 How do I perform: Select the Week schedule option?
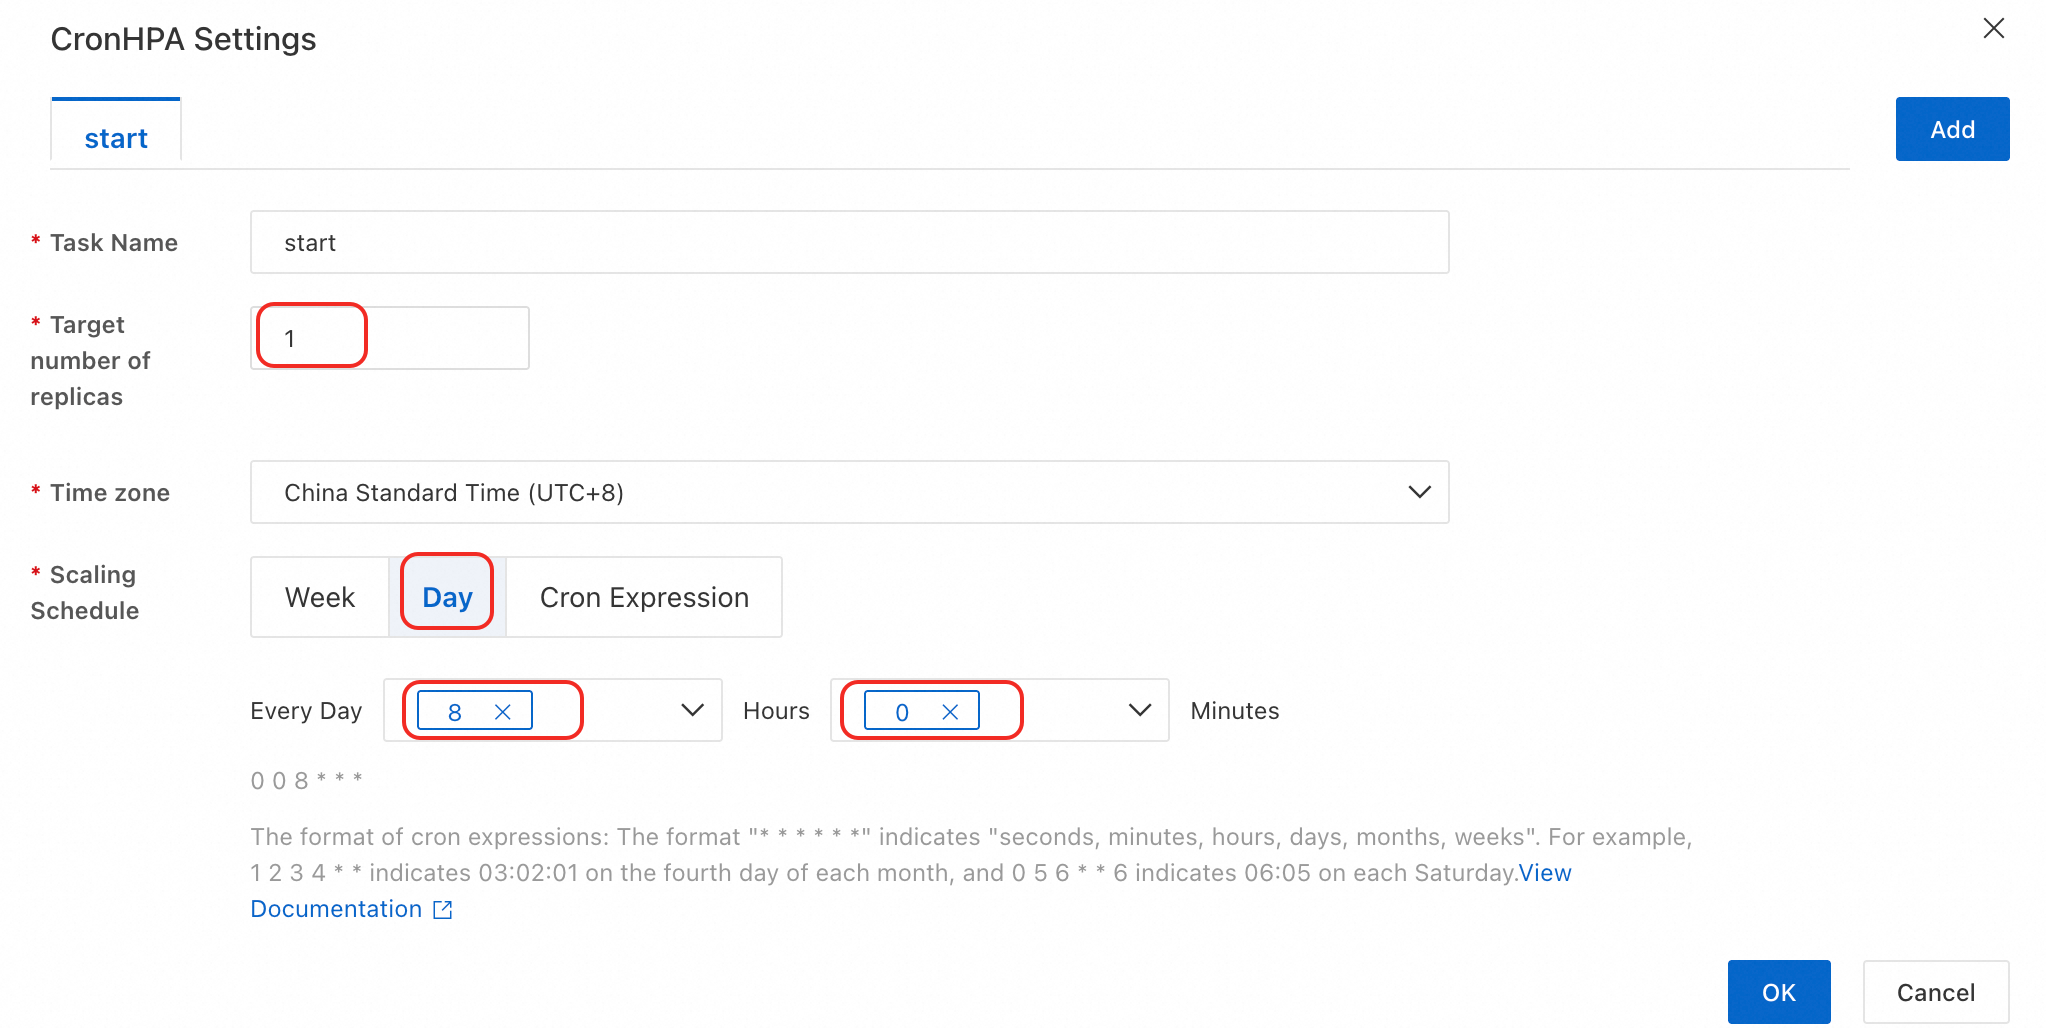tap(320, 597)
